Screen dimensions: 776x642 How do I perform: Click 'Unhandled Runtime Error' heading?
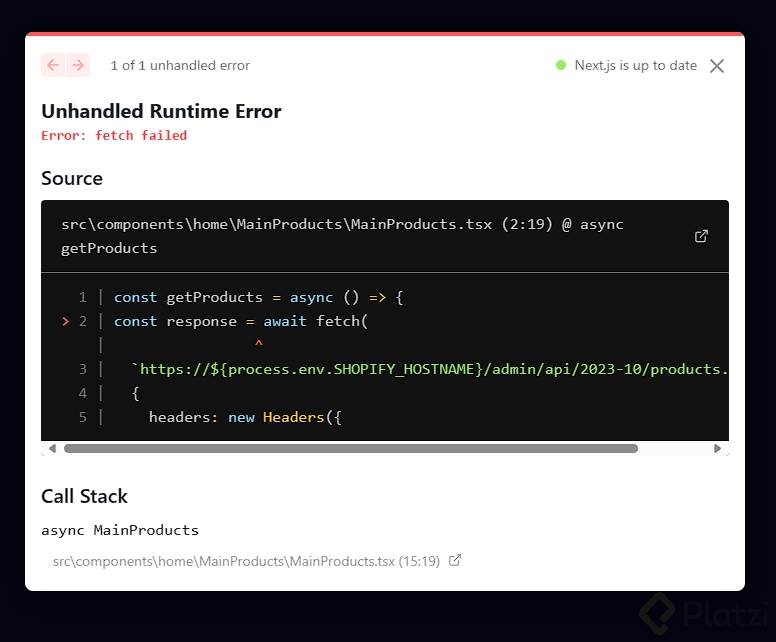pos(161,111)
